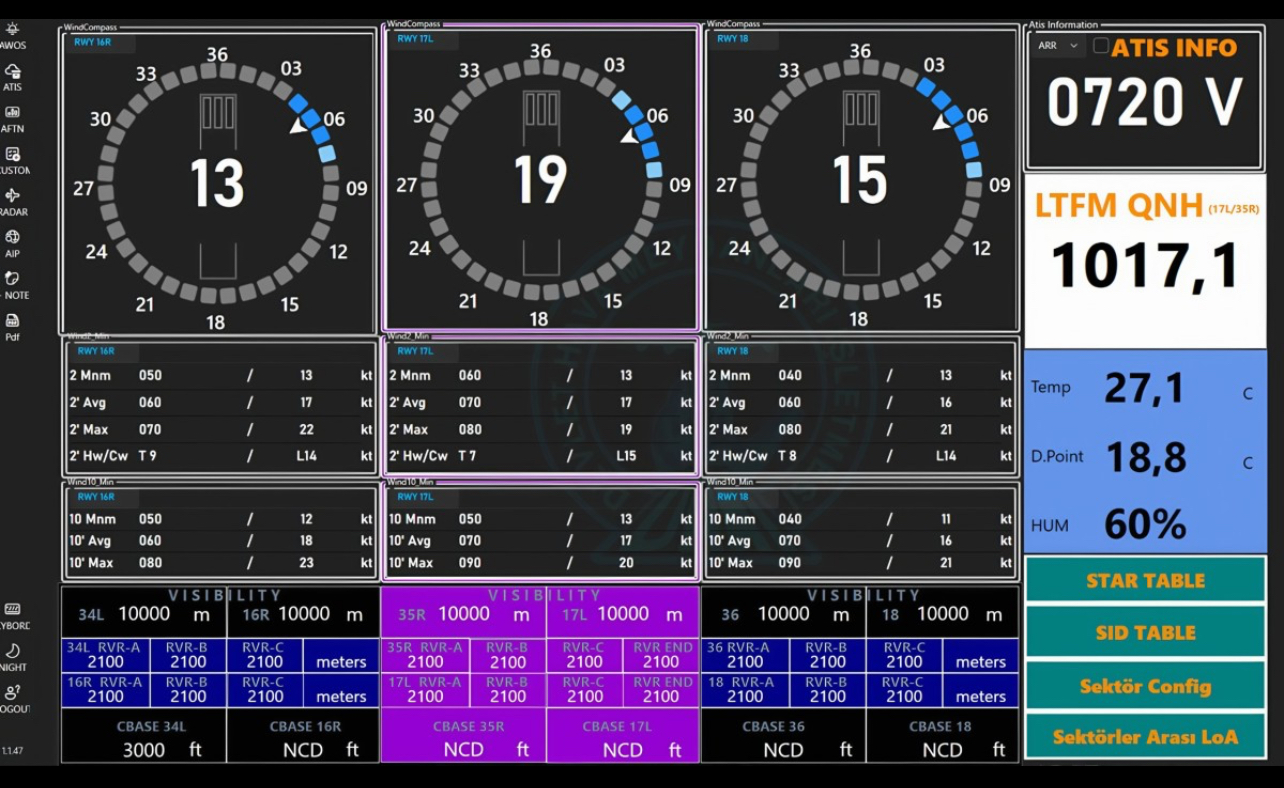Open the AIP globe icon
The image size is (1284, 788).
pos(12,238)
